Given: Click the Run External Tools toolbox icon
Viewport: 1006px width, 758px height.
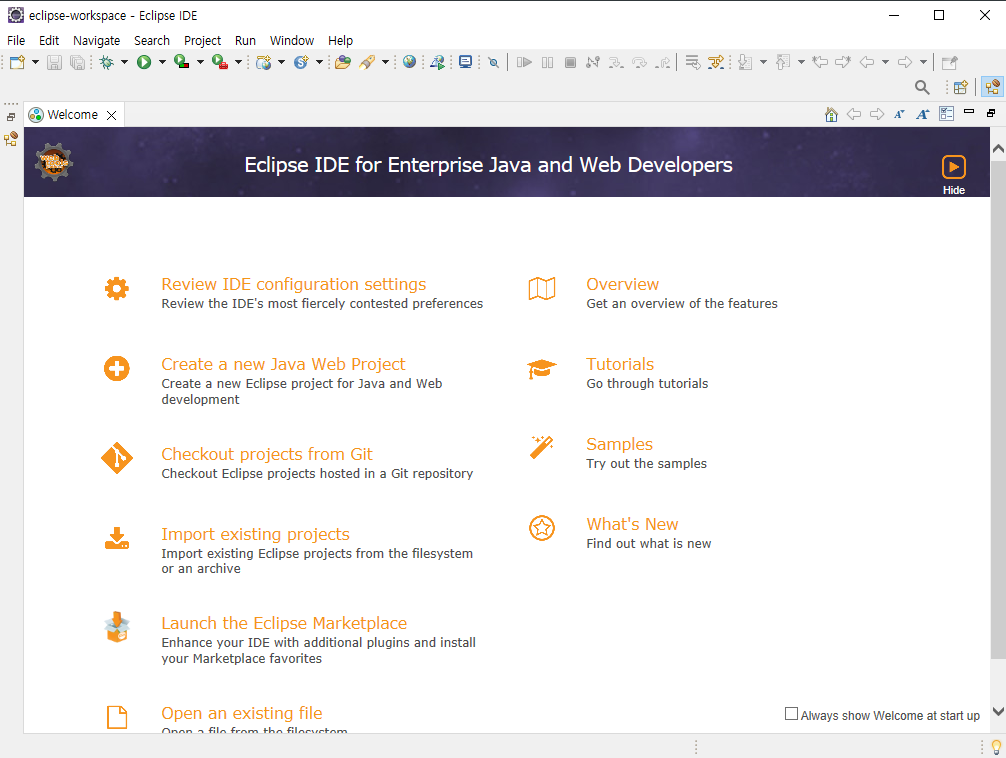Looking at the screenshot, I should pos(219,62).
